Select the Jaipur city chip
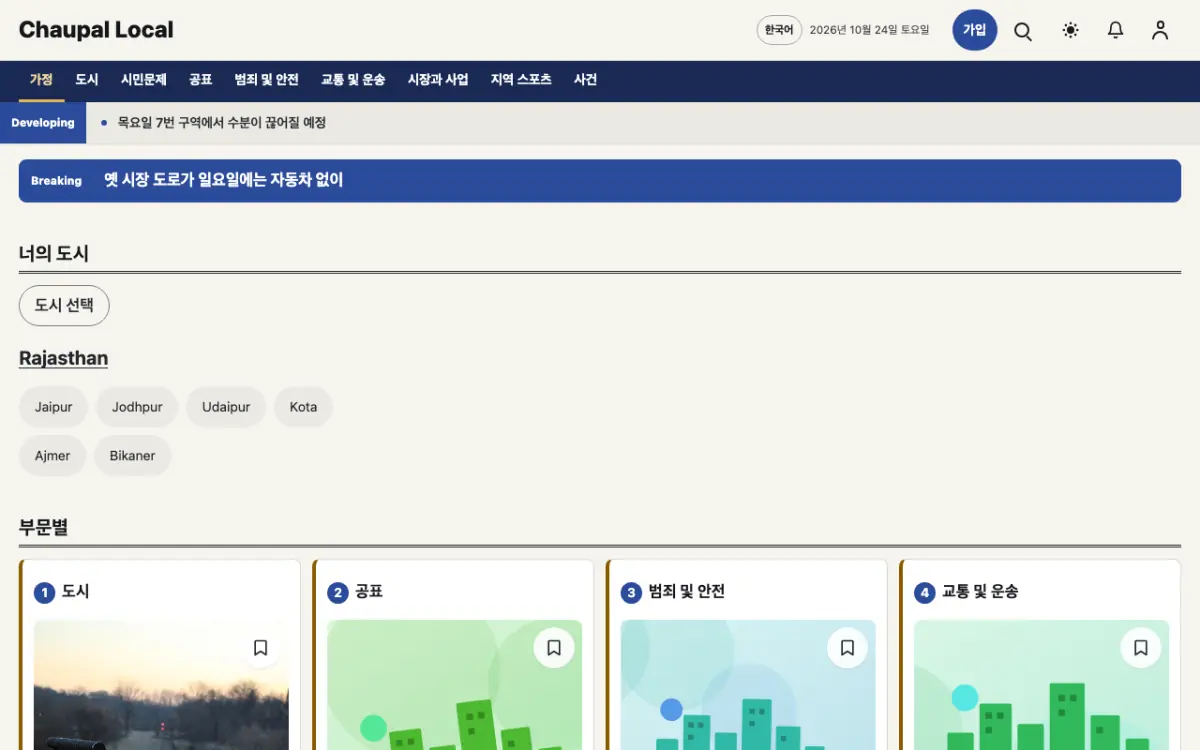Viewport: 1200px width, 750px height. (x=54, y=407)
